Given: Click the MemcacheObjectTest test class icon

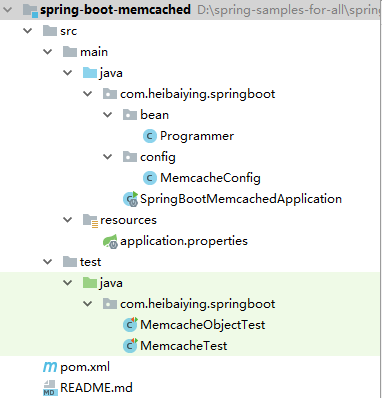Looking at the screenshot, I should point(130,325).
